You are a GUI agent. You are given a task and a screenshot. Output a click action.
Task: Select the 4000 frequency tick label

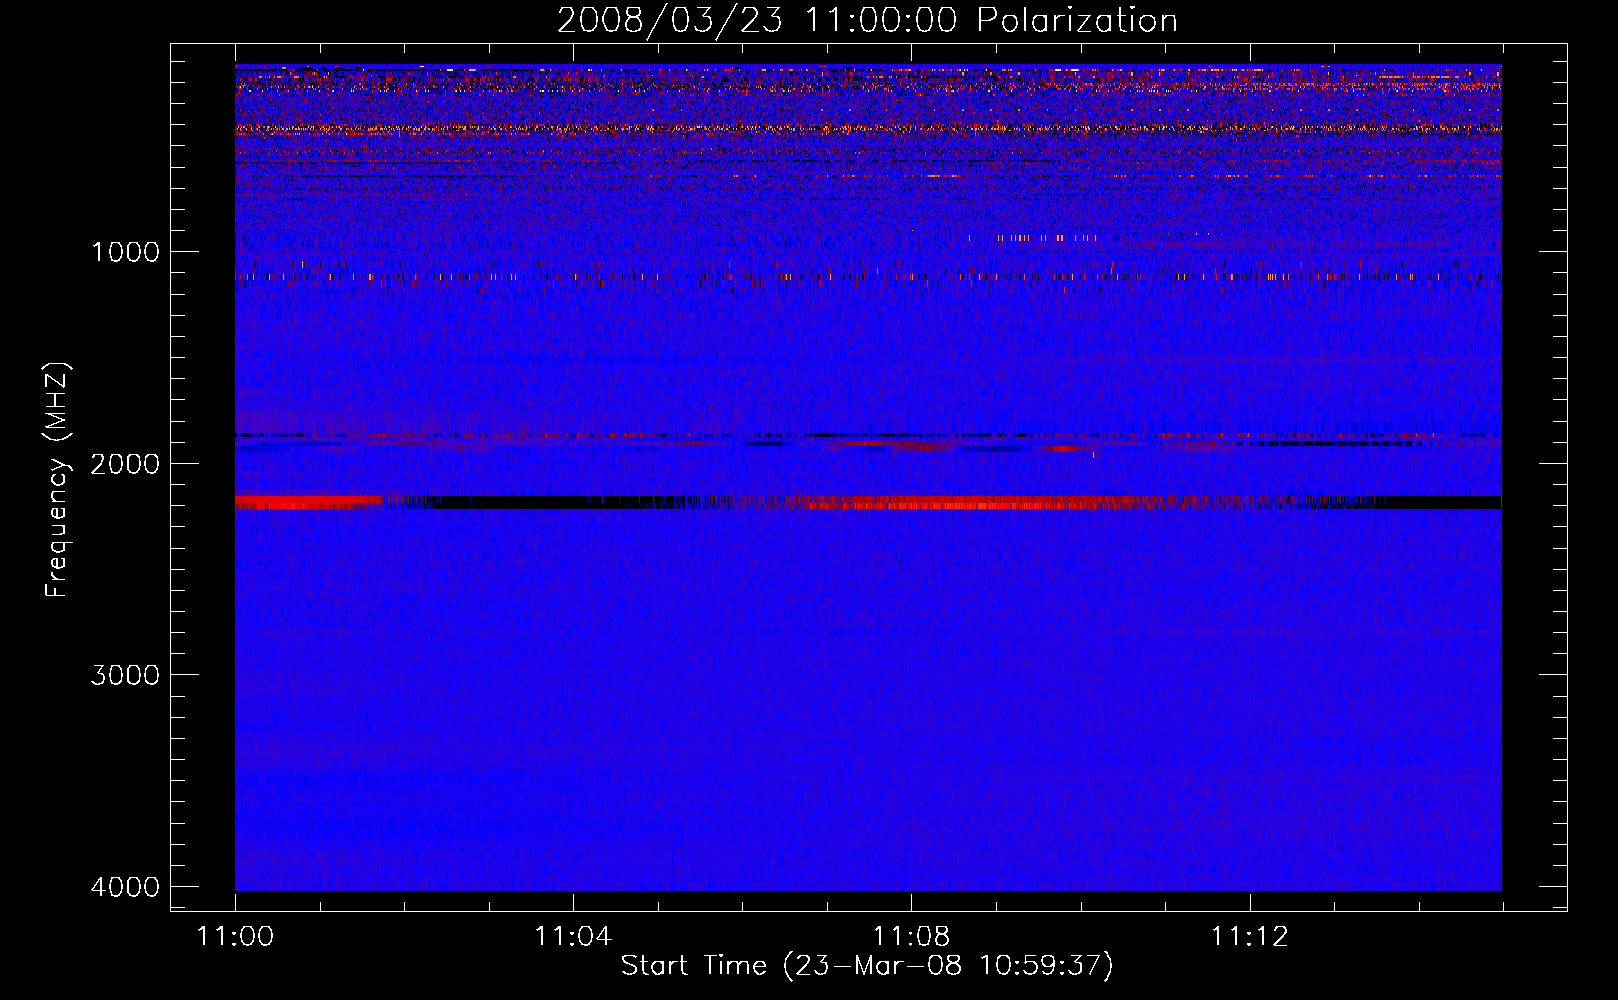[125, 887]
